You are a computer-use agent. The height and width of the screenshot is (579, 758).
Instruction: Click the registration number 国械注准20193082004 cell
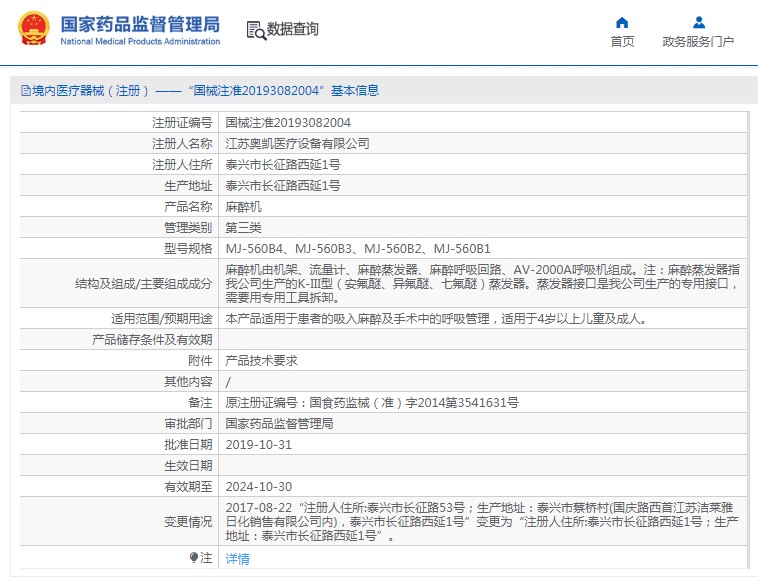[288, 123]
